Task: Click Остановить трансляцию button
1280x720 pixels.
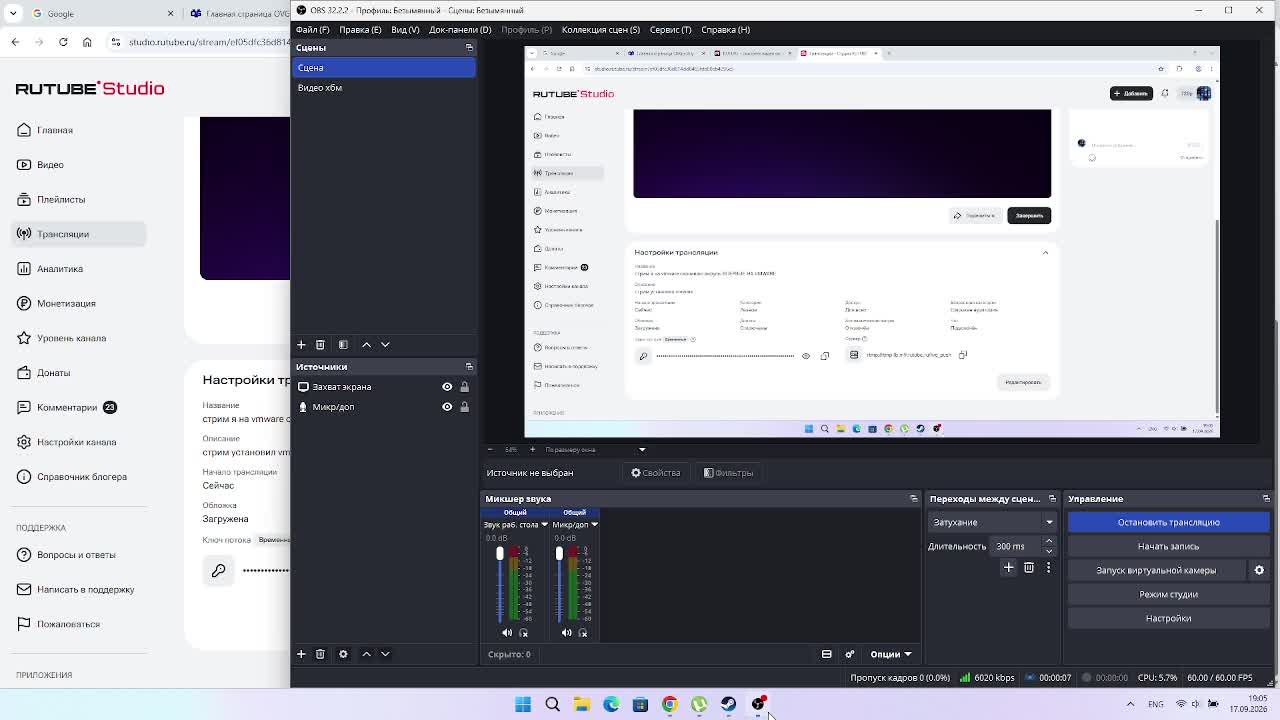Action: click(x=1169, y=522)
